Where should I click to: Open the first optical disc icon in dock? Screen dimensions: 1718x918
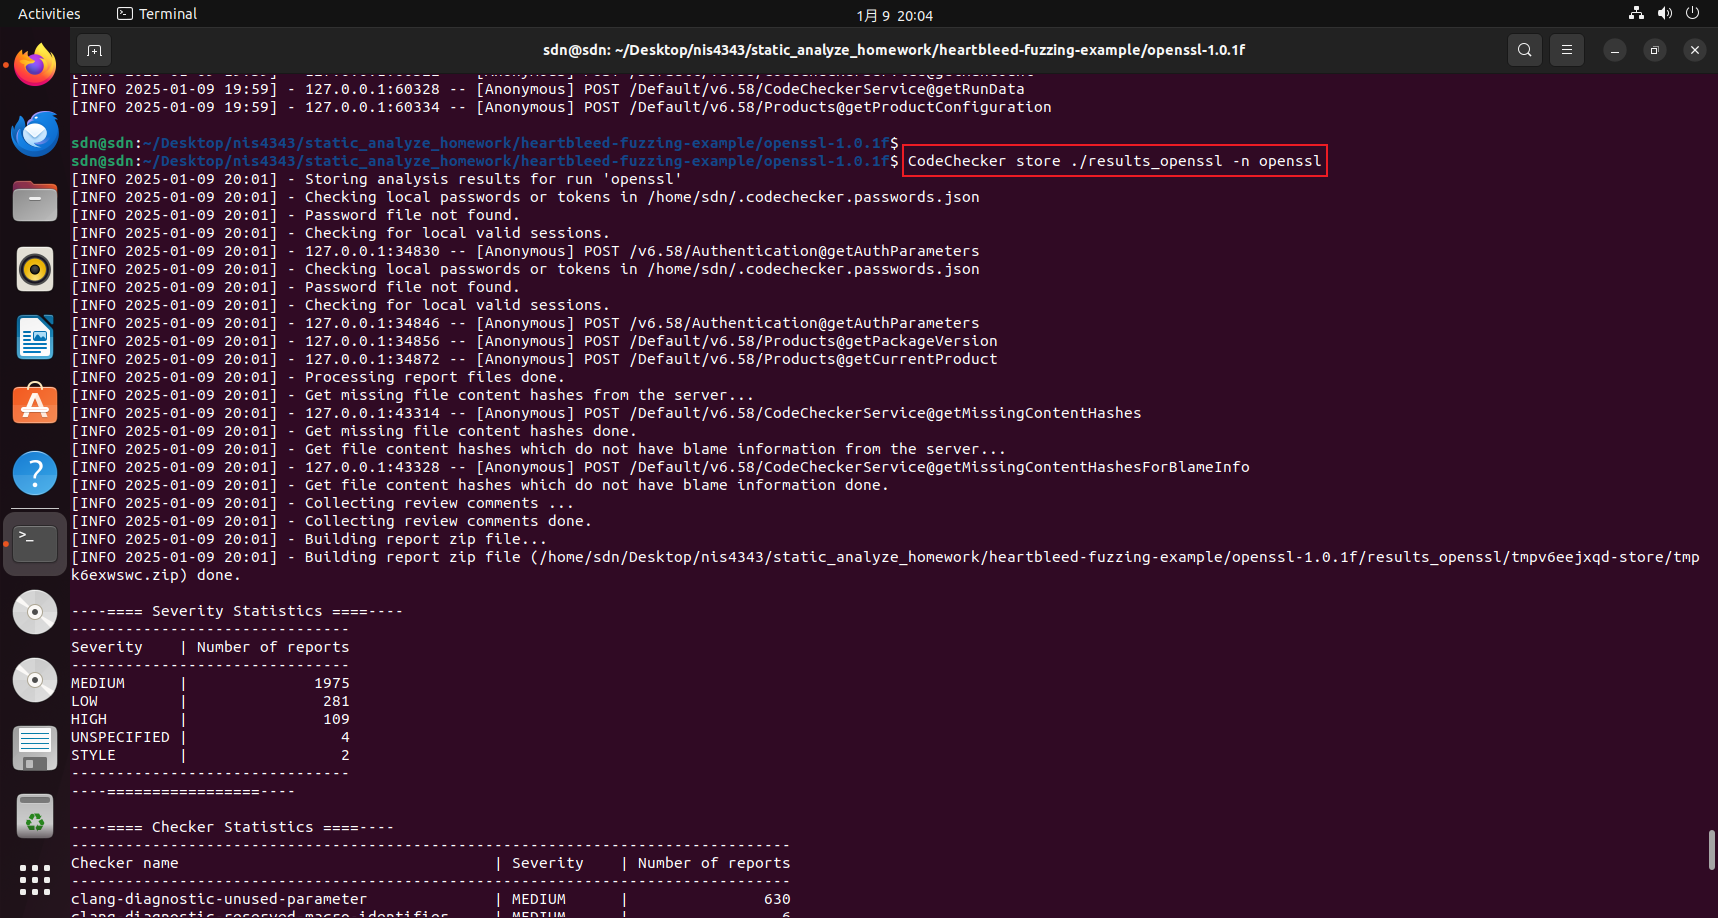click(x=35, y=612)
